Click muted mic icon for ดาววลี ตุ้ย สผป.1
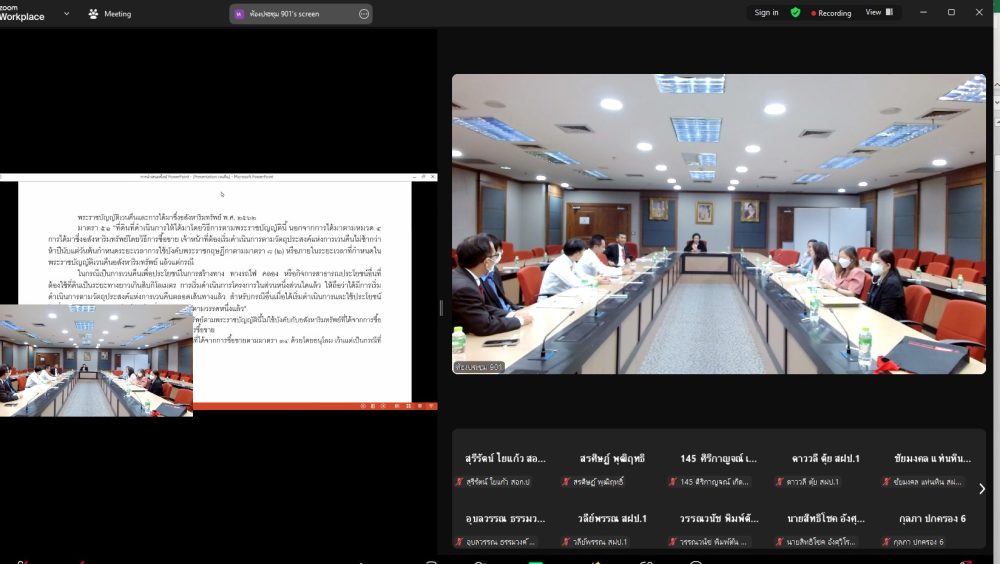Image resolution: width=1000 pixels, height=564 pixels. 783,482
